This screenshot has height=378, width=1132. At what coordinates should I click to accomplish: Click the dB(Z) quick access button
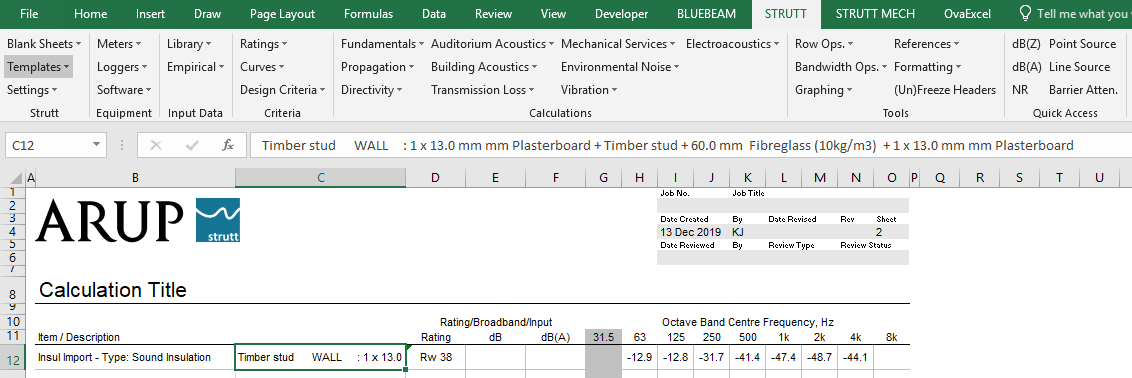[1026, 44]
